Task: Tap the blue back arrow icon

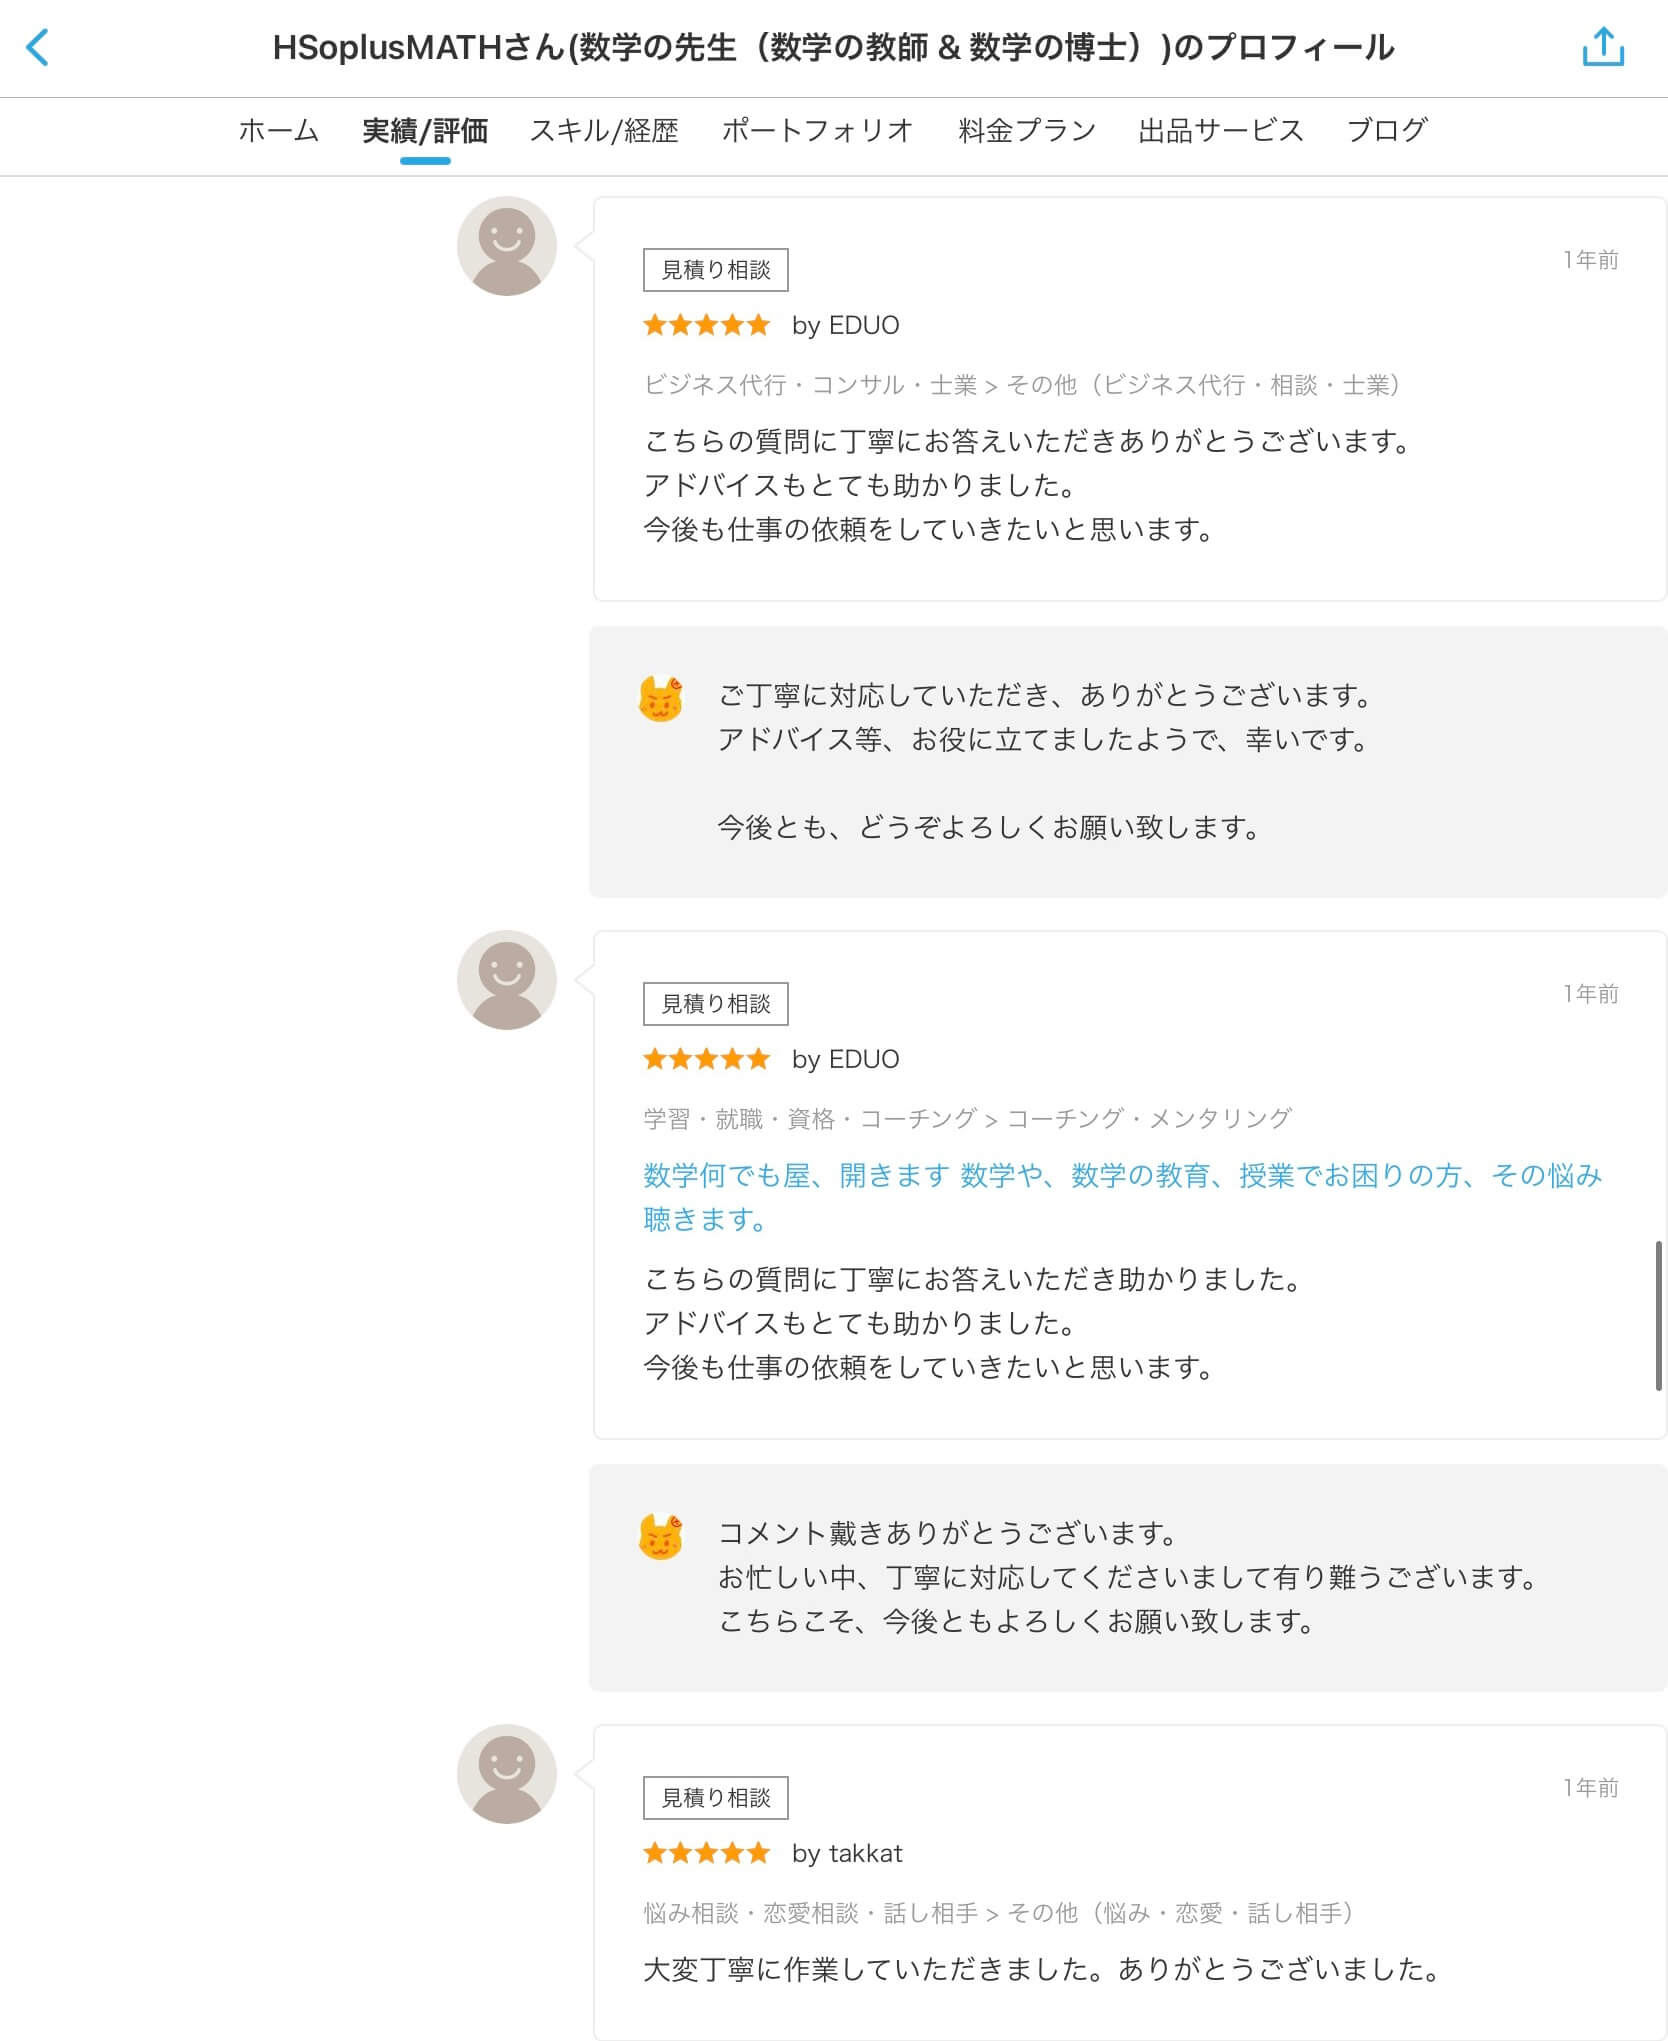Action: coord(37,47)
